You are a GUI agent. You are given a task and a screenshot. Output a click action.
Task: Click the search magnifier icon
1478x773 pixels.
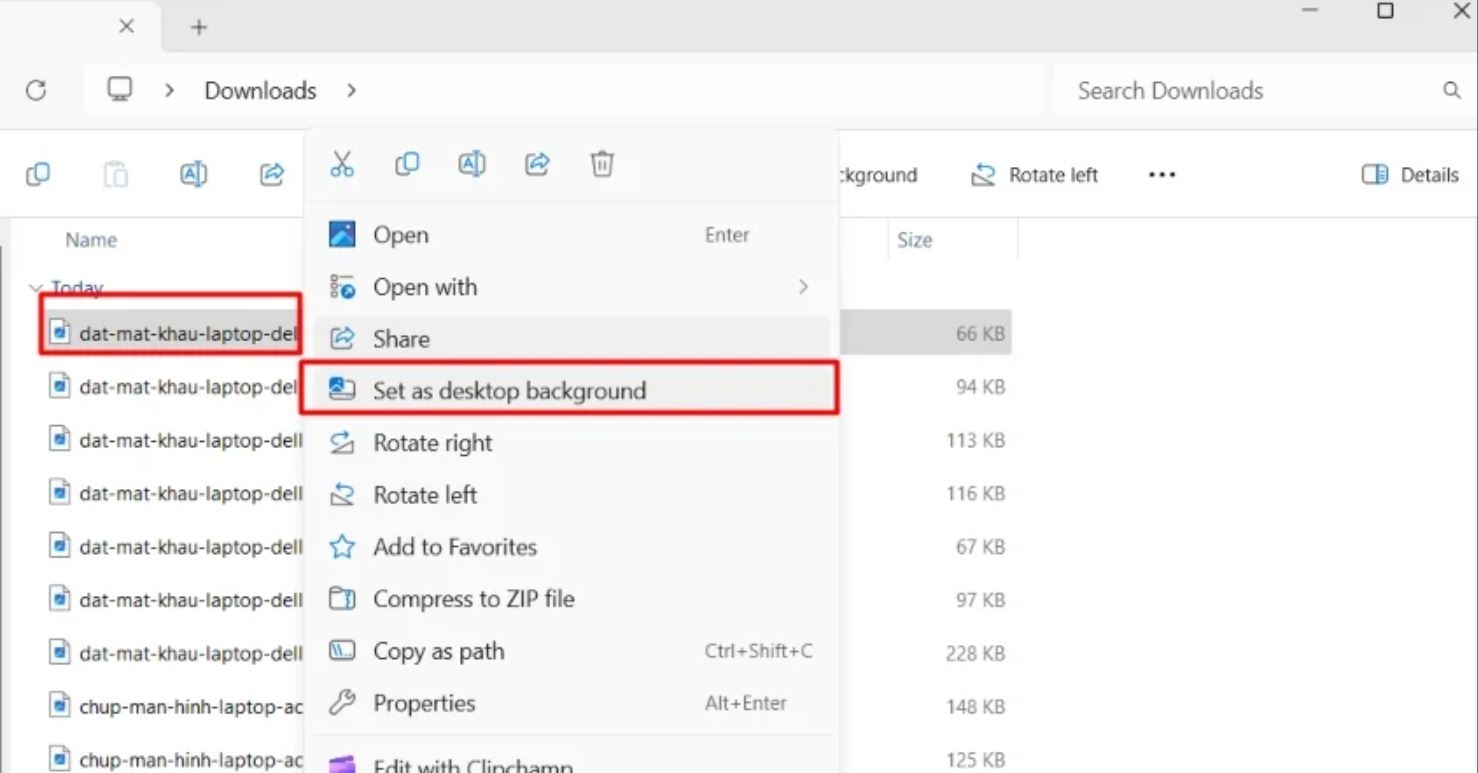1452,91
